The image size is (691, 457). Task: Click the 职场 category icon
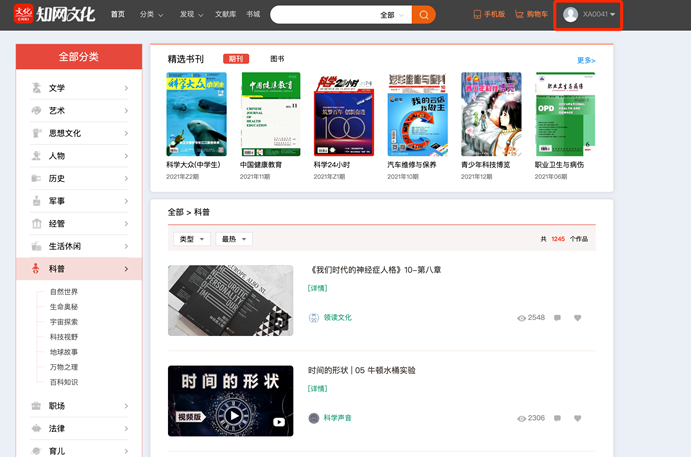(x=37, y=406)
